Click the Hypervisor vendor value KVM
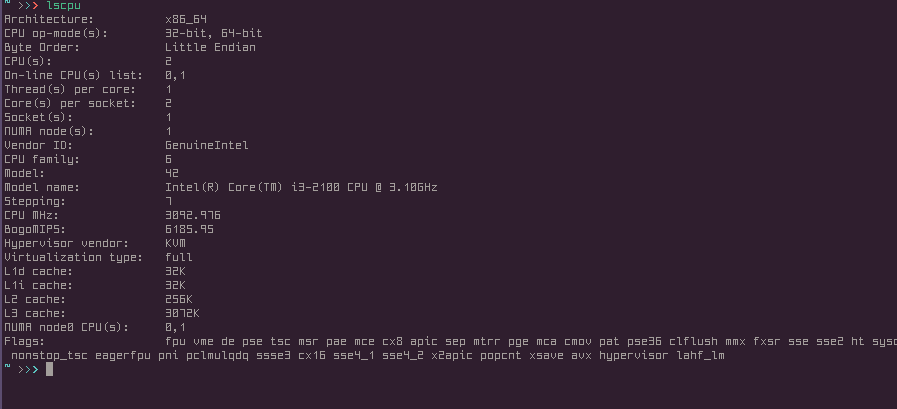 [x=175, y=243]
